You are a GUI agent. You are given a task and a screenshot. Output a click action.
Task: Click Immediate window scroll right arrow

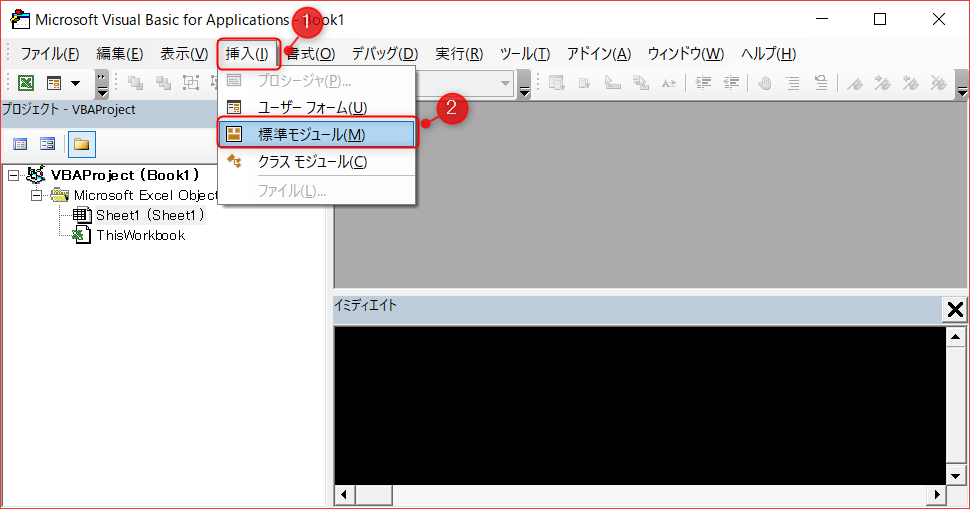tap(937, 495)
